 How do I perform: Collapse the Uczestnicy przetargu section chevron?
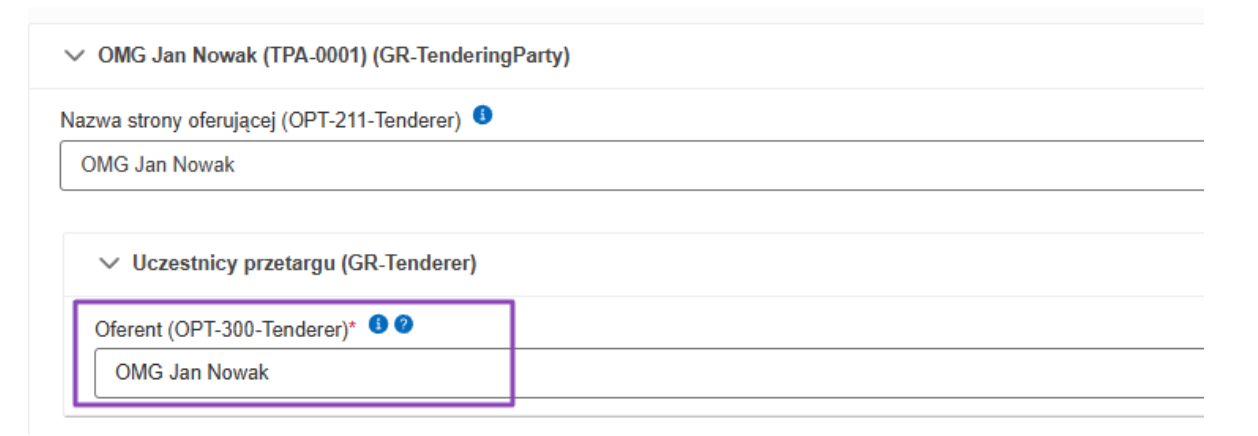(x=109, y=264)
